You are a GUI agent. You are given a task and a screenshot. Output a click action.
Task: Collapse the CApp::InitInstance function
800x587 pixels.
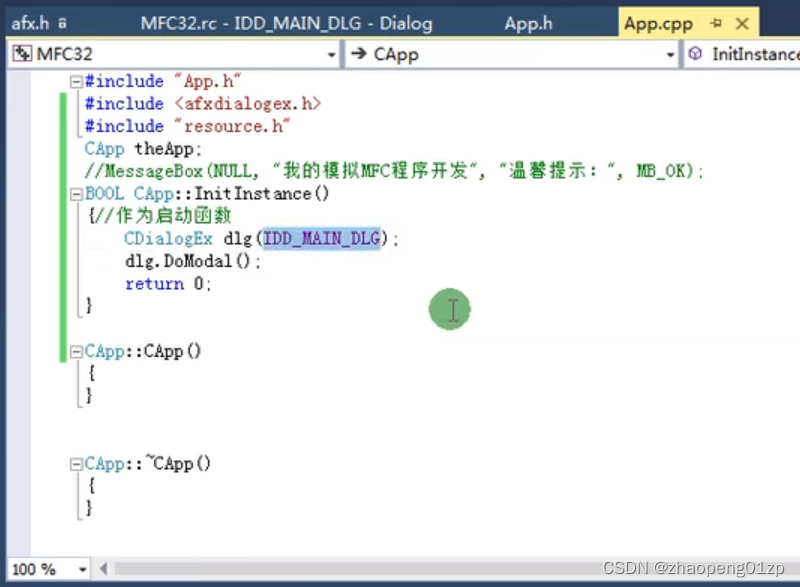click(76, 194)
